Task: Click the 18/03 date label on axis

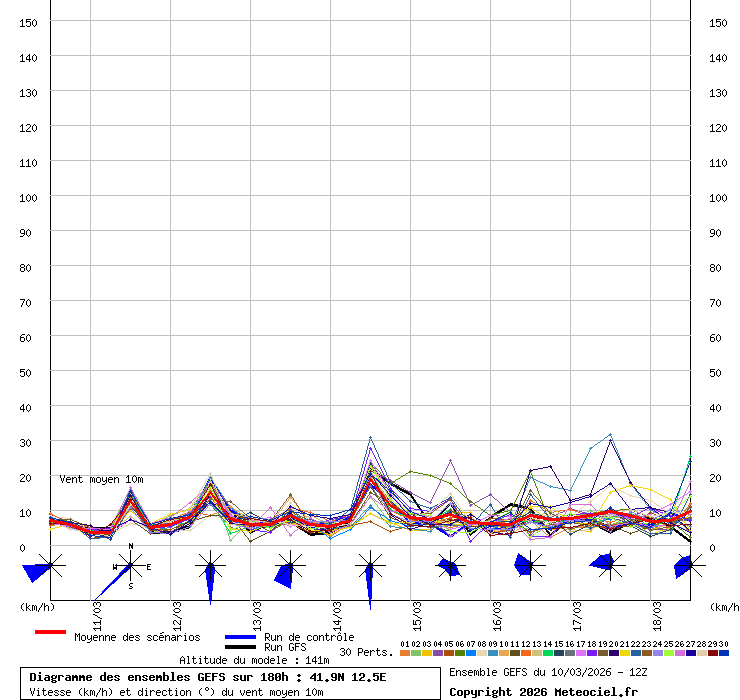Action: tap(656, 610)
